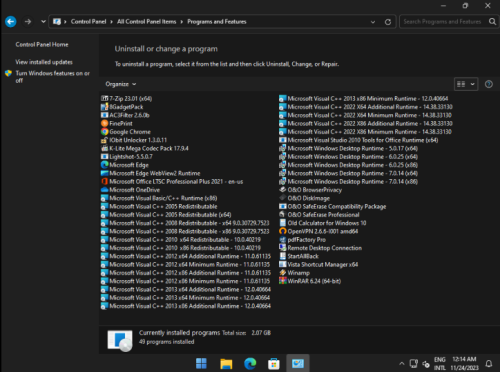This screenshot has width=500, height=372.
Task: Select the O&O BrowserPrivacy icon
Action: tap(283, 190)
